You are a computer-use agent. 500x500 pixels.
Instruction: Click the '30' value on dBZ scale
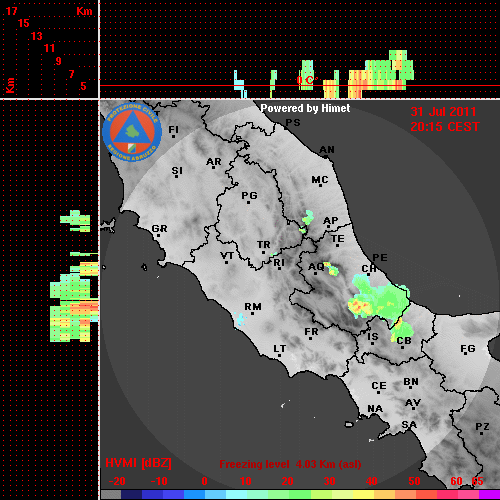click(329, 481)
